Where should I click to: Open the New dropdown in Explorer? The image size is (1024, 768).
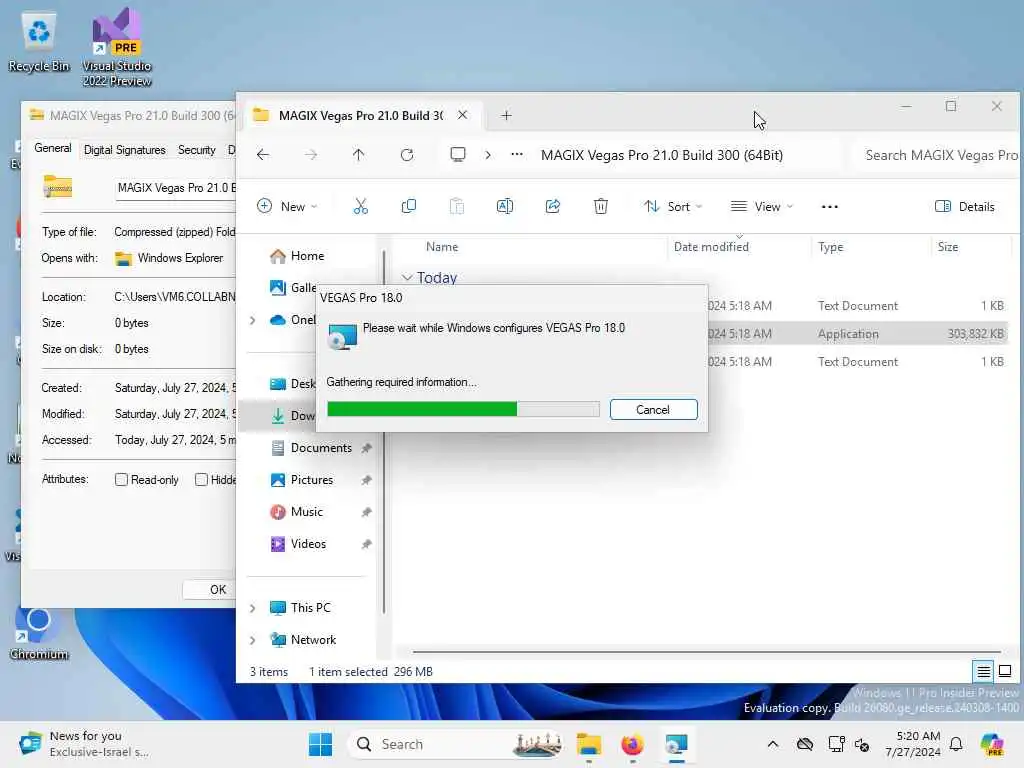click(287, 206)
